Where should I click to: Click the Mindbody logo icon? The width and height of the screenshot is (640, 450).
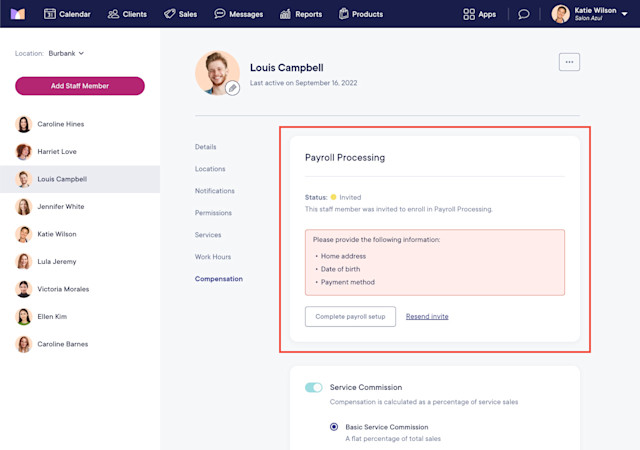[18, 14]
